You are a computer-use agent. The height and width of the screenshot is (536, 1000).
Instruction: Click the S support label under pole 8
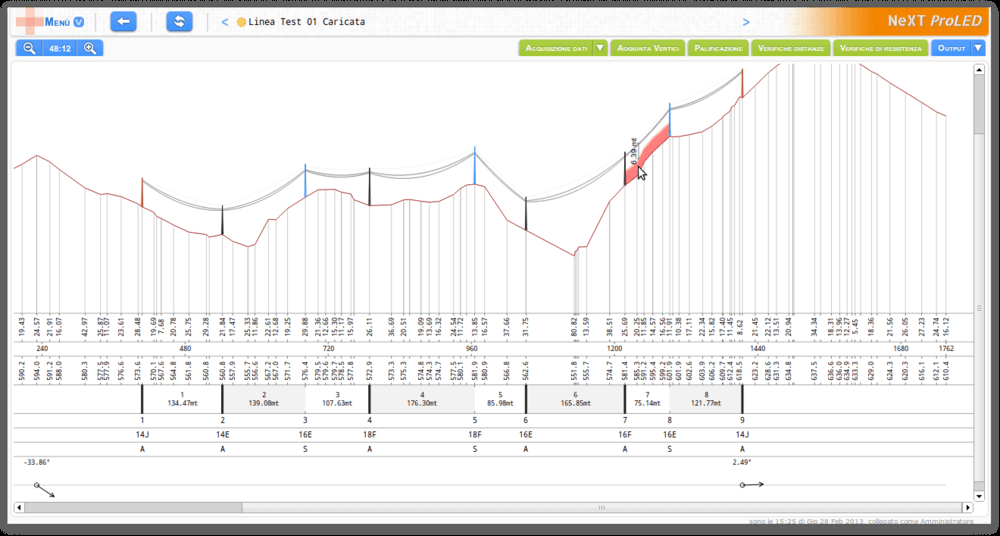point(670,449)
